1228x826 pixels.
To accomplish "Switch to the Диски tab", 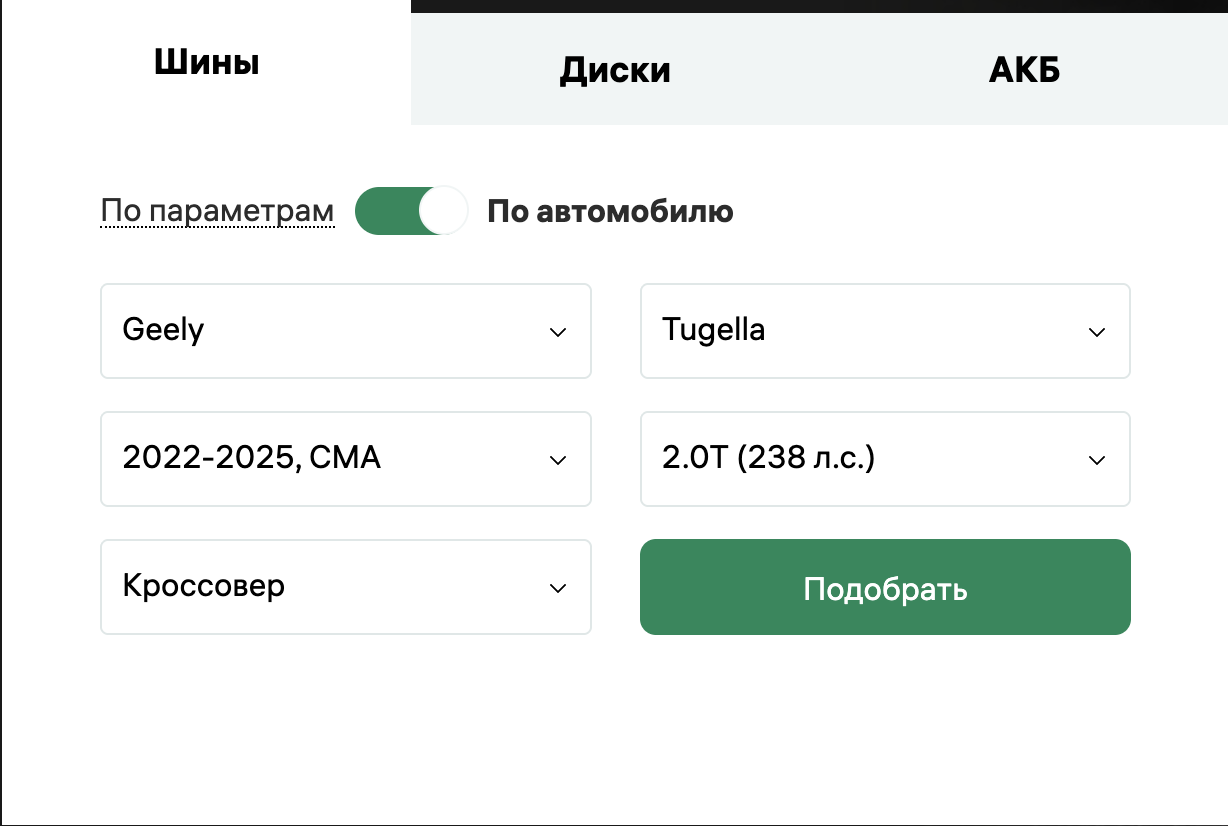I will pyautogui.click(x=614, y=68).
